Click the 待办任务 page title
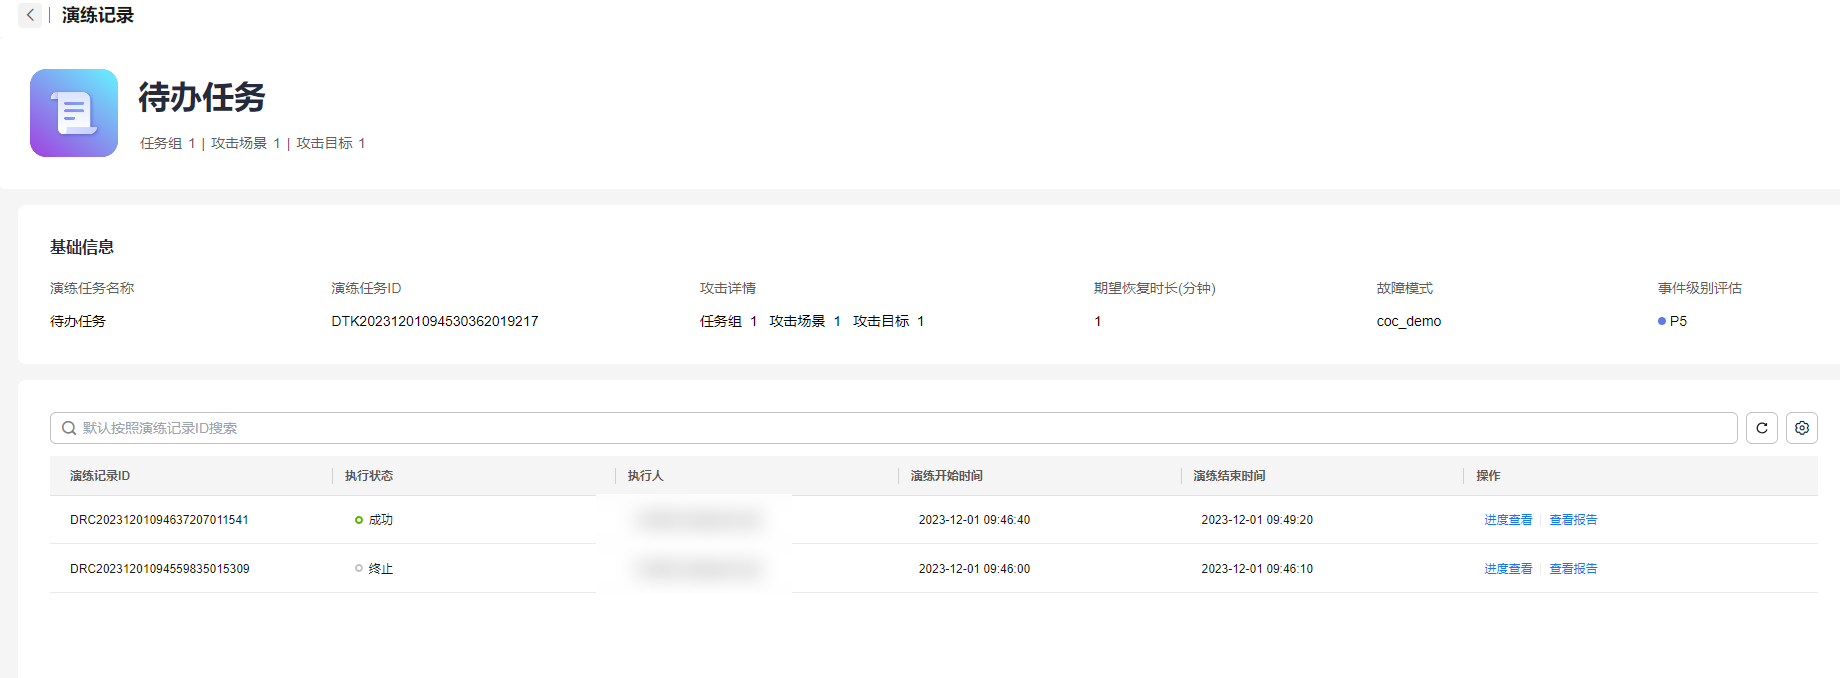Image resolution: width=1840 pixels, height=678 pixels. tap(202, 97)
